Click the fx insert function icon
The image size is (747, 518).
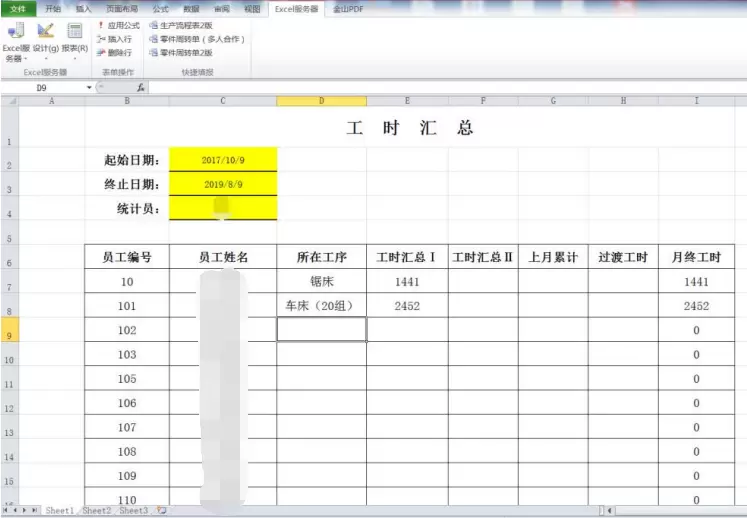pyautogui.click(x=141, y=88)
